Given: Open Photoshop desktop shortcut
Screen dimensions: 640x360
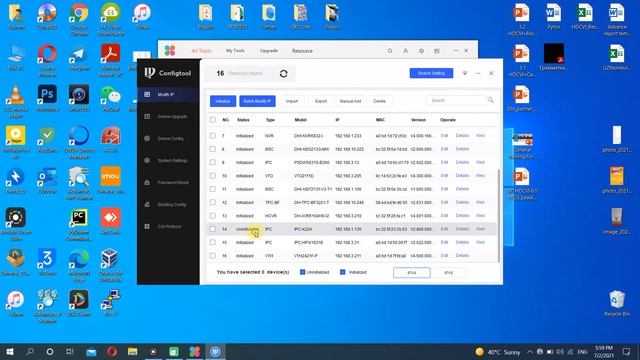Looking at the screenshot, I should [47, 98].
